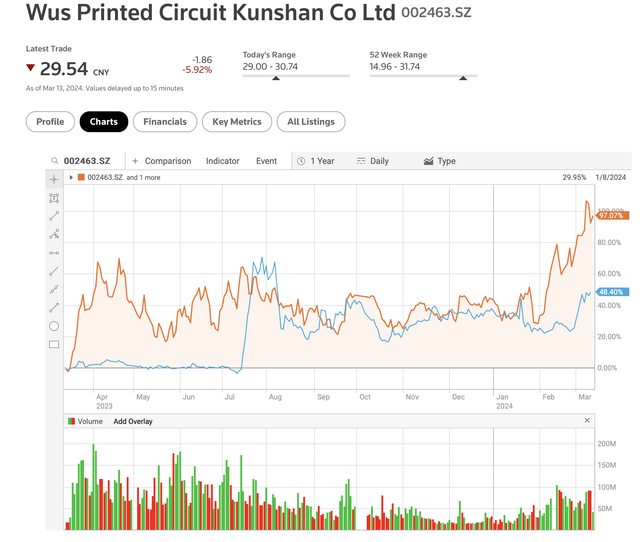Select the percent line drawing tool

click(x=54, y=234)
